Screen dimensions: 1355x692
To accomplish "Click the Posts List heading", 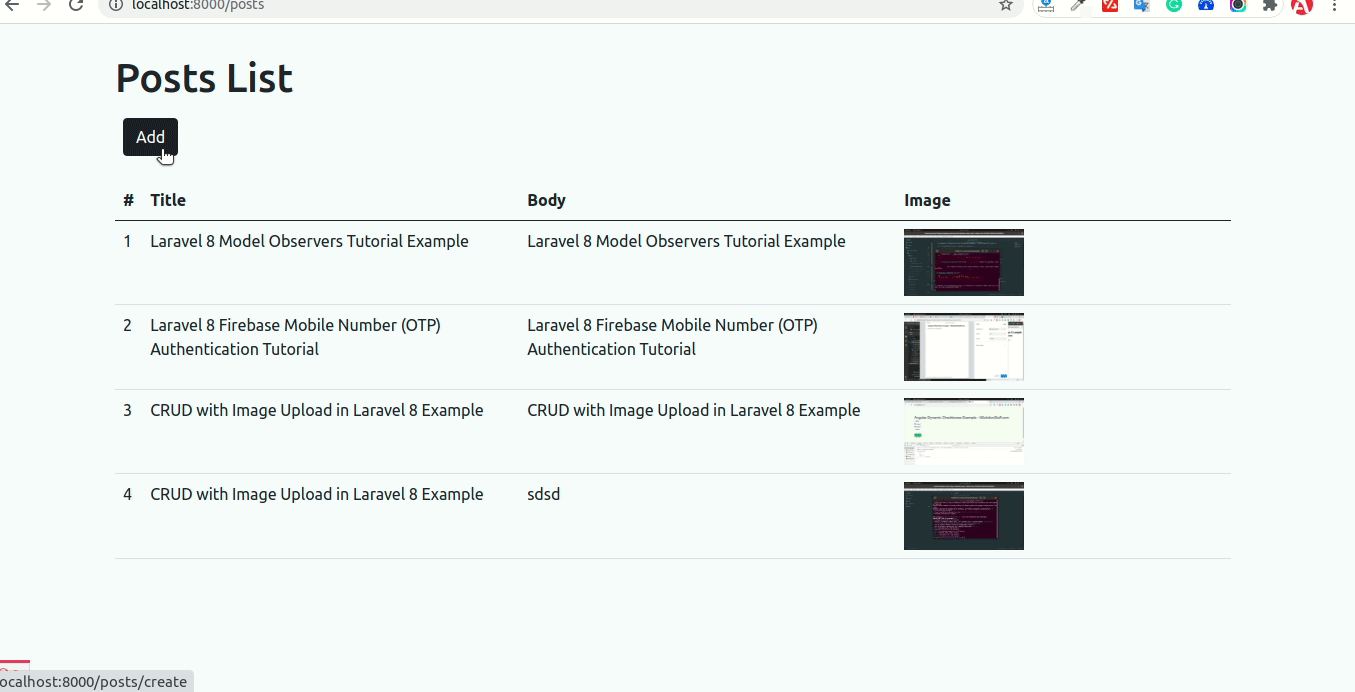I will click(x=203, y=77).
